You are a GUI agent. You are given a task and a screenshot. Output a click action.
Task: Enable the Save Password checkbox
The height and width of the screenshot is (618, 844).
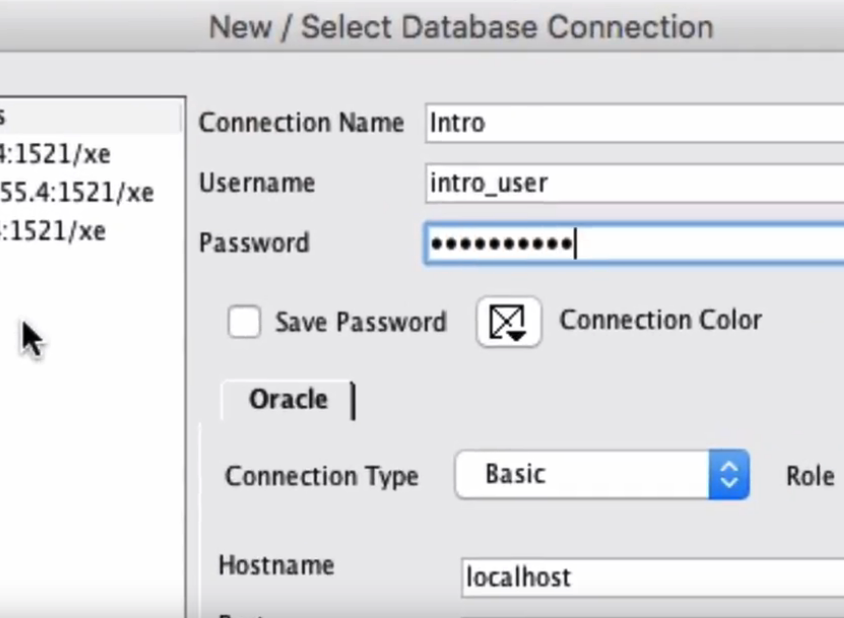coord(244,322)
